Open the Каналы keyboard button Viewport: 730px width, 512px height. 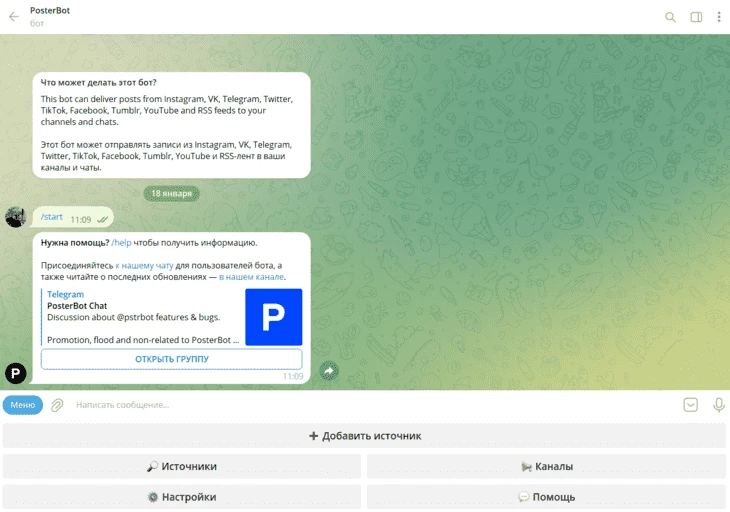coord(547,466)
